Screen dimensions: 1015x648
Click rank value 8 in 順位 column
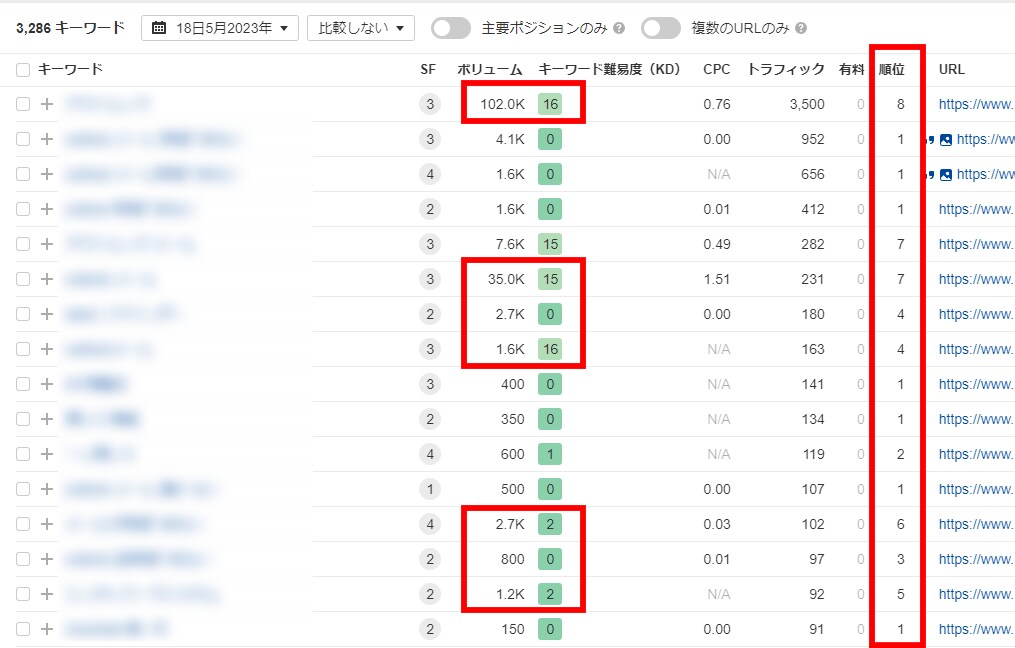900,104
